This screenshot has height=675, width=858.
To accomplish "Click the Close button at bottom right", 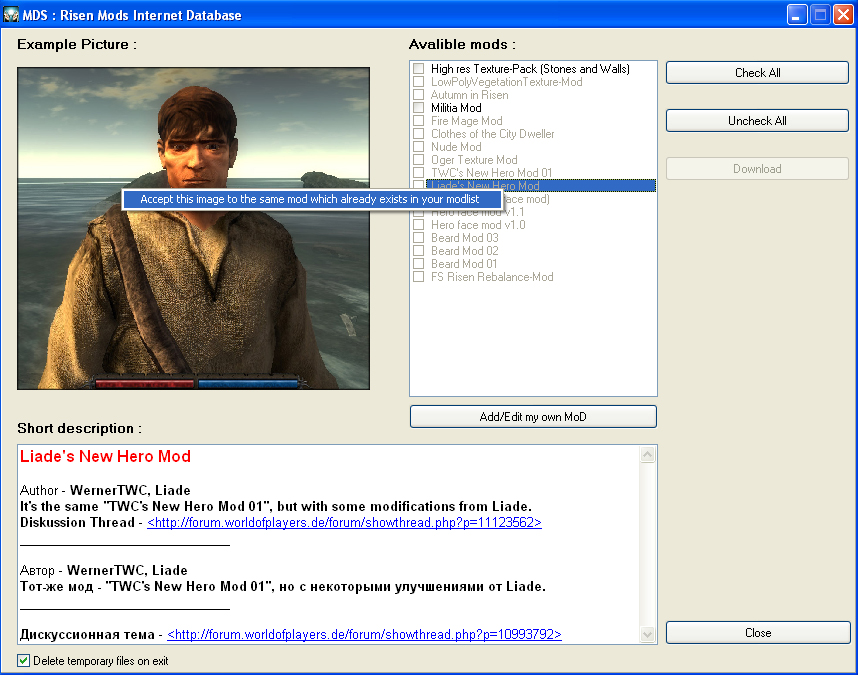I will click(758, 633).
